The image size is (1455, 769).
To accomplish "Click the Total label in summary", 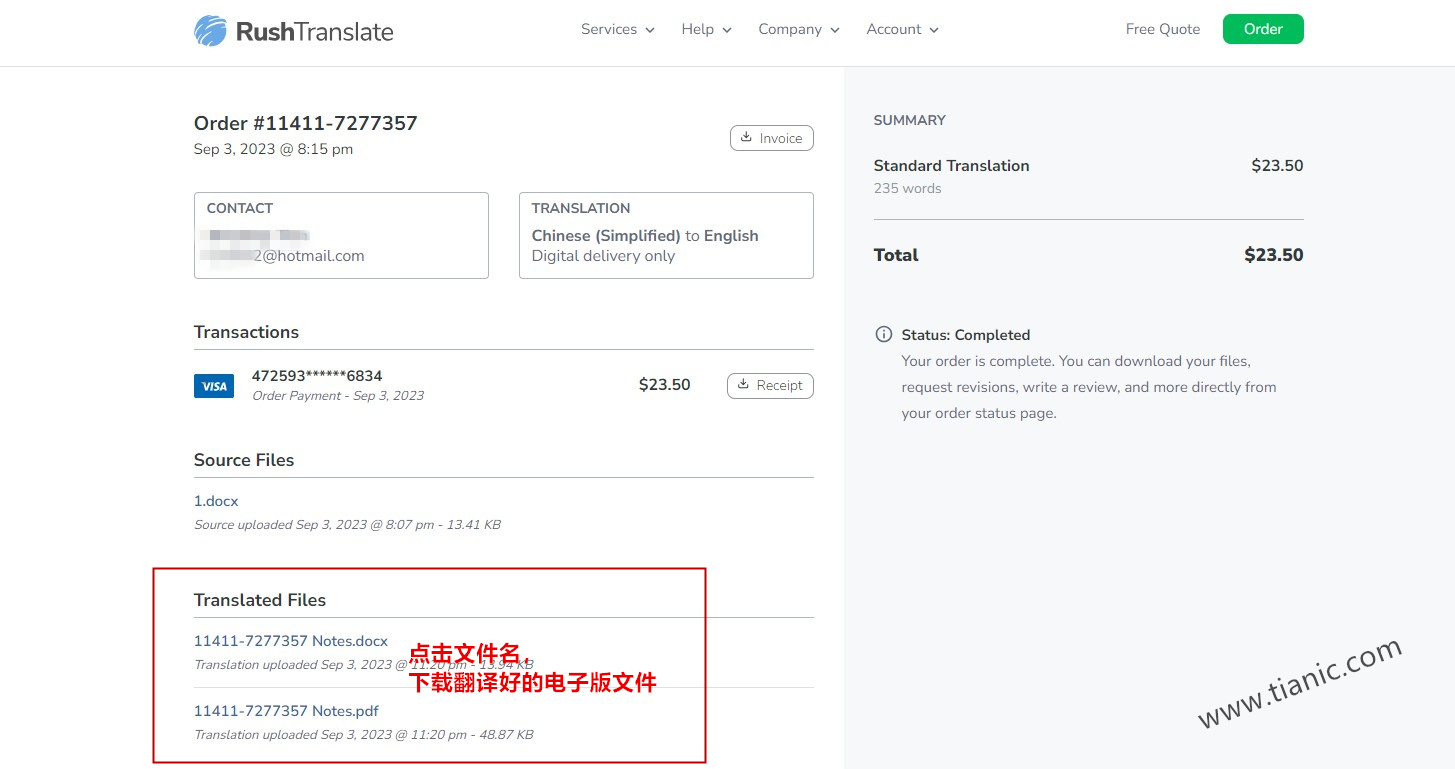I will 896,255.
